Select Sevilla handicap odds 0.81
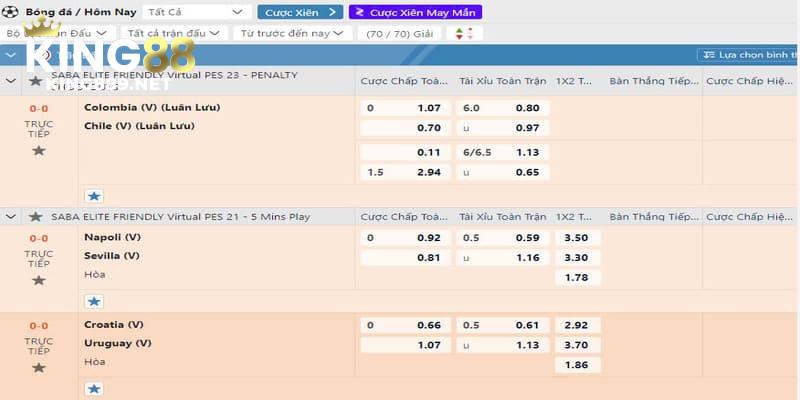 pyautogui.click(x=406, y=258)
